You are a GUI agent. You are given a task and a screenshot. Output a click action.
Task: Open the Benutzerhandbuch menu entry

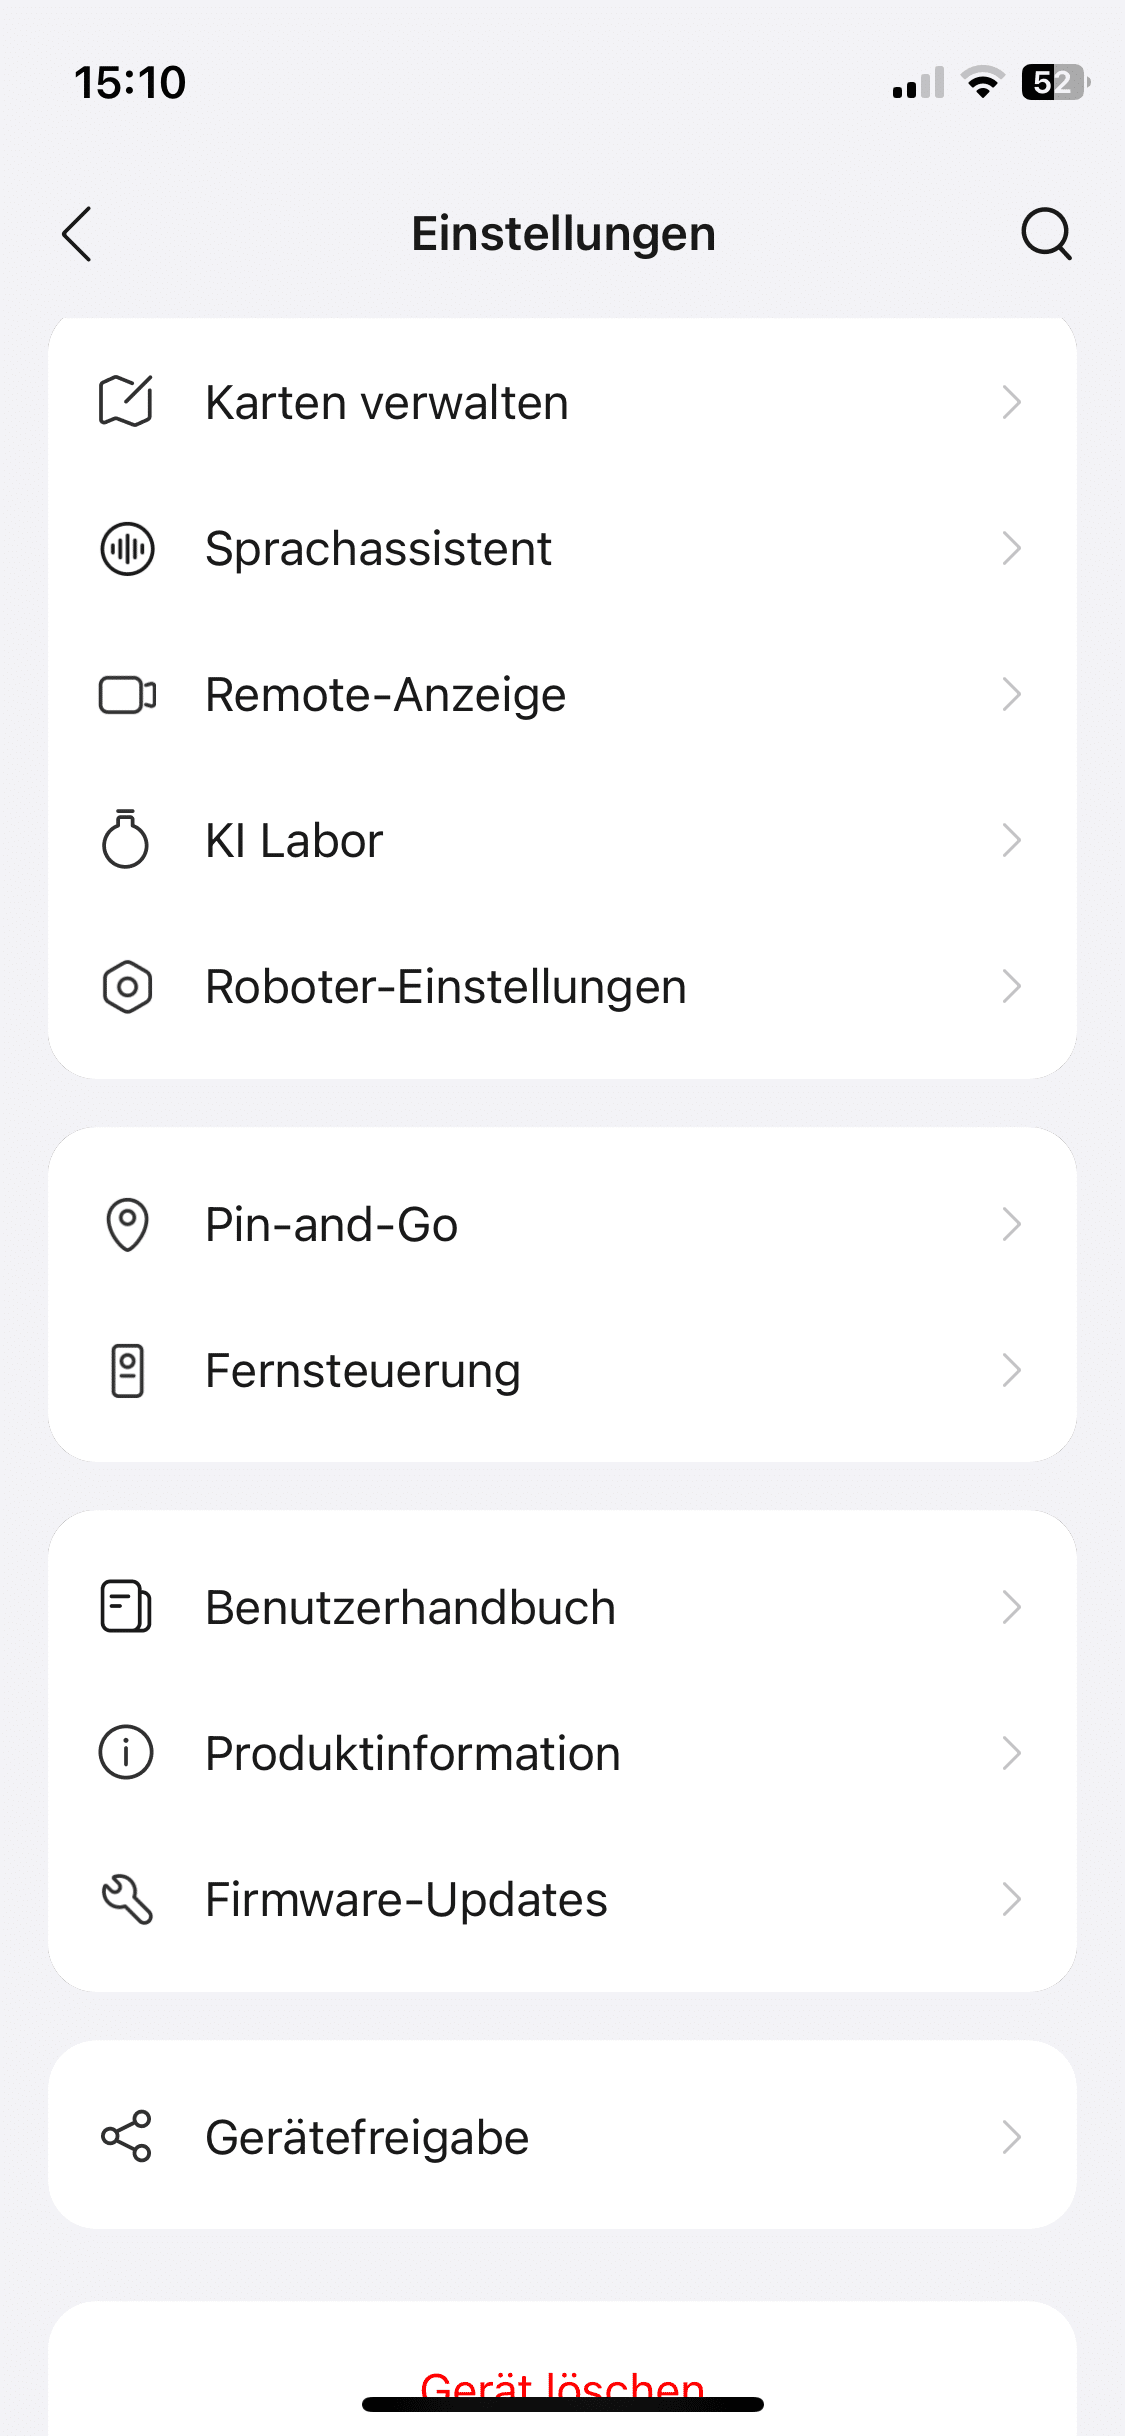(411, 1608)
